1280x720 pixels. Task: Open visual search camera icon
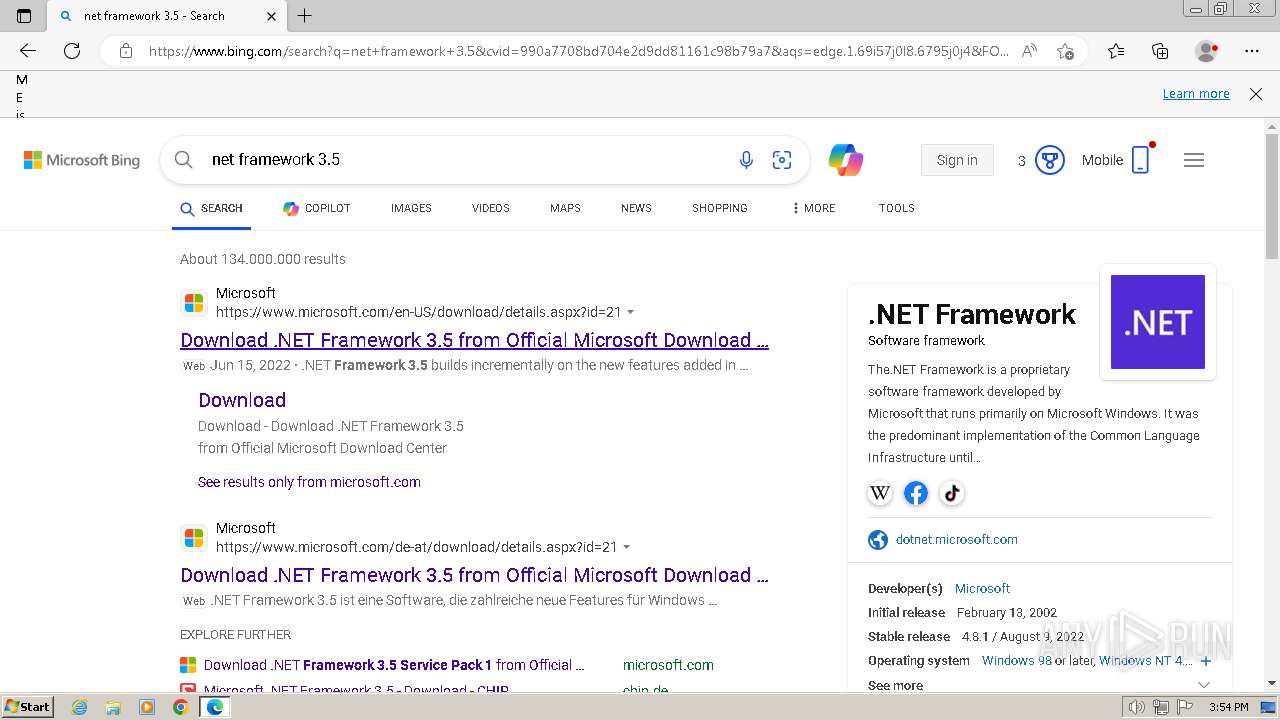pos(782,160)
